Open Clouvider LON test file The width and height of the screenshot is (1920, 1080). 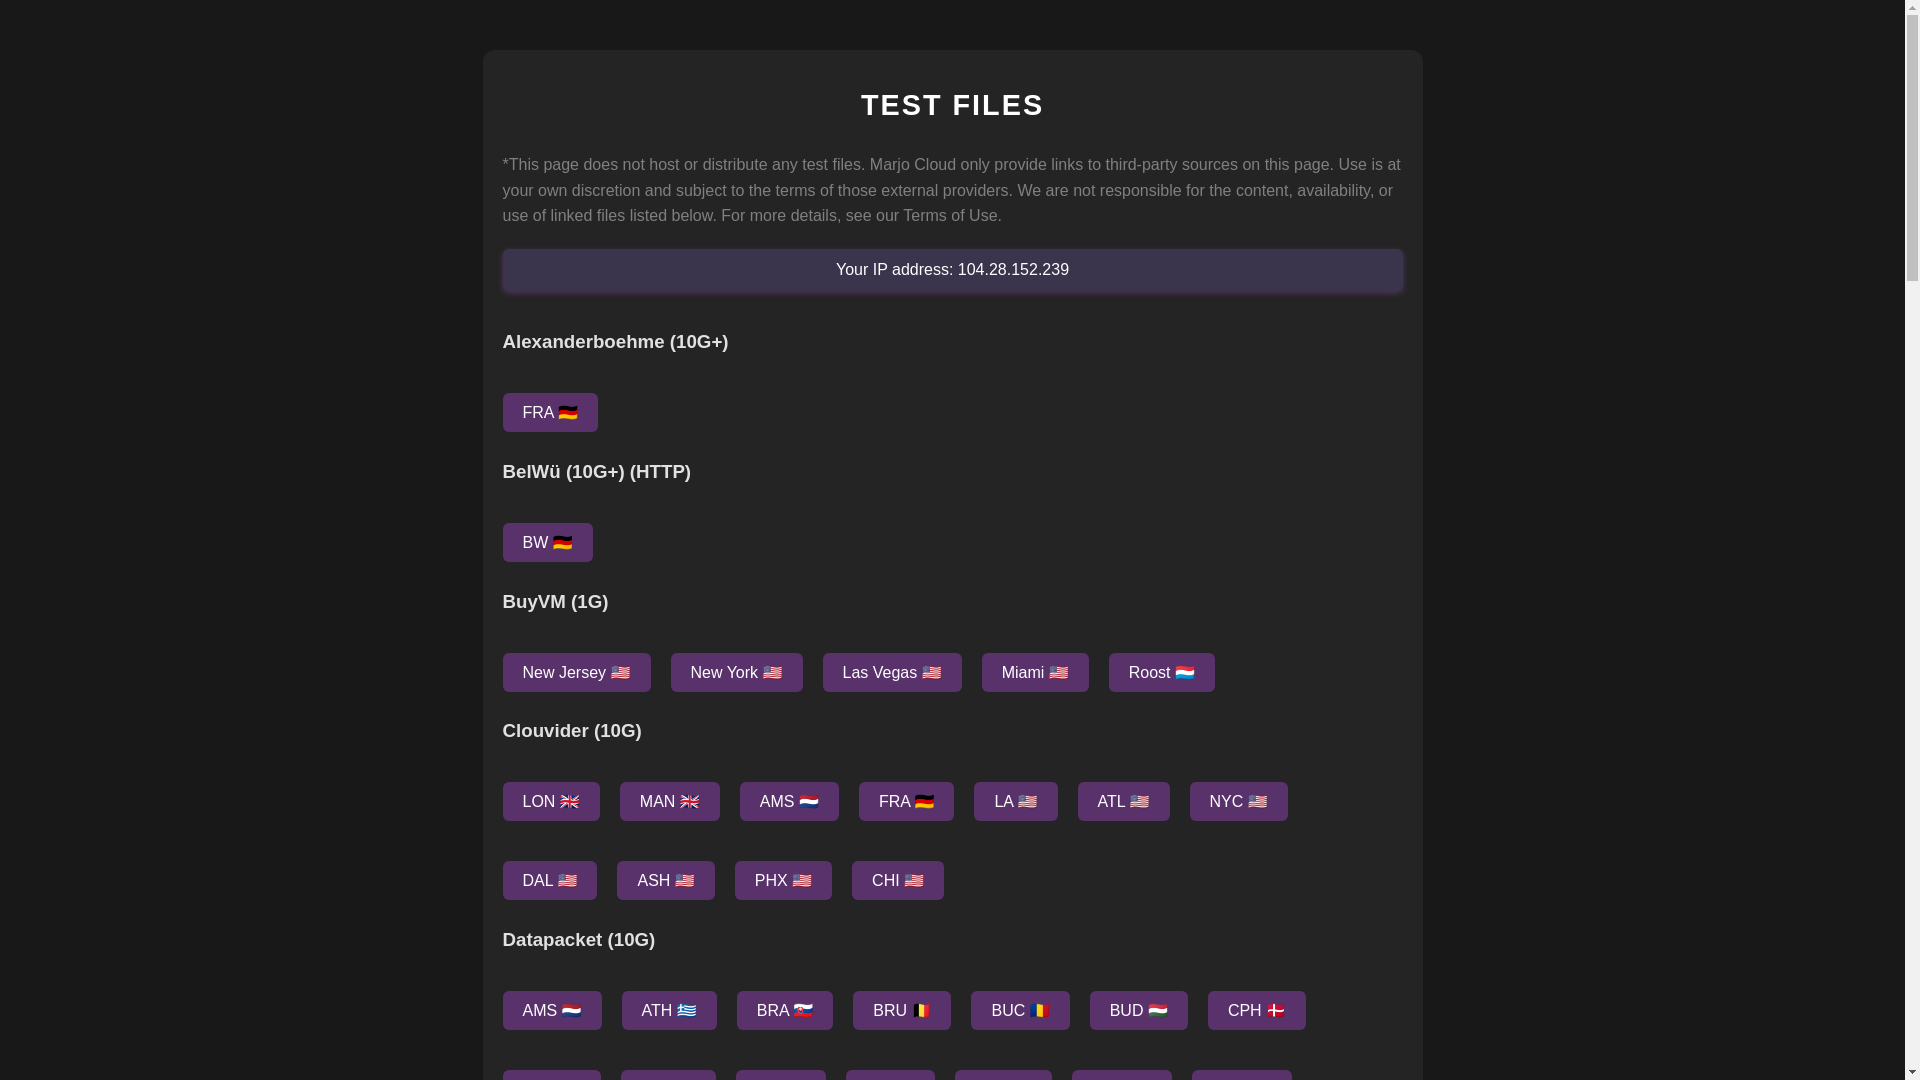click(550, 801)
